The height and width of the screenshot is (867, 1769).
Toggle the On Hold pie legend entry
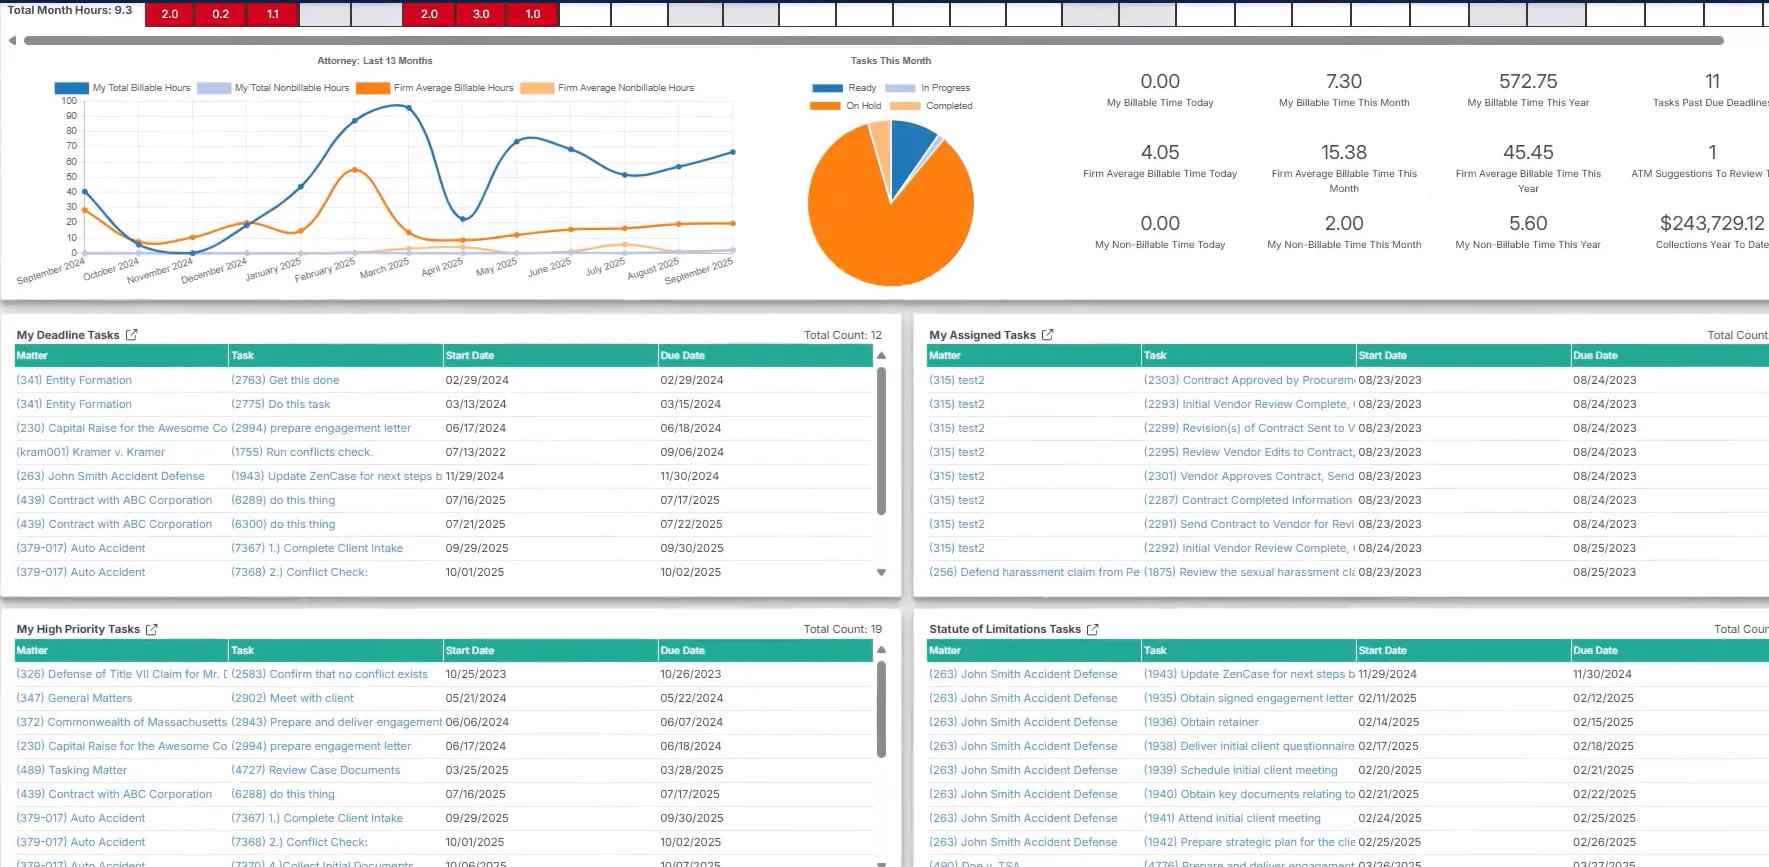point(846,106)
